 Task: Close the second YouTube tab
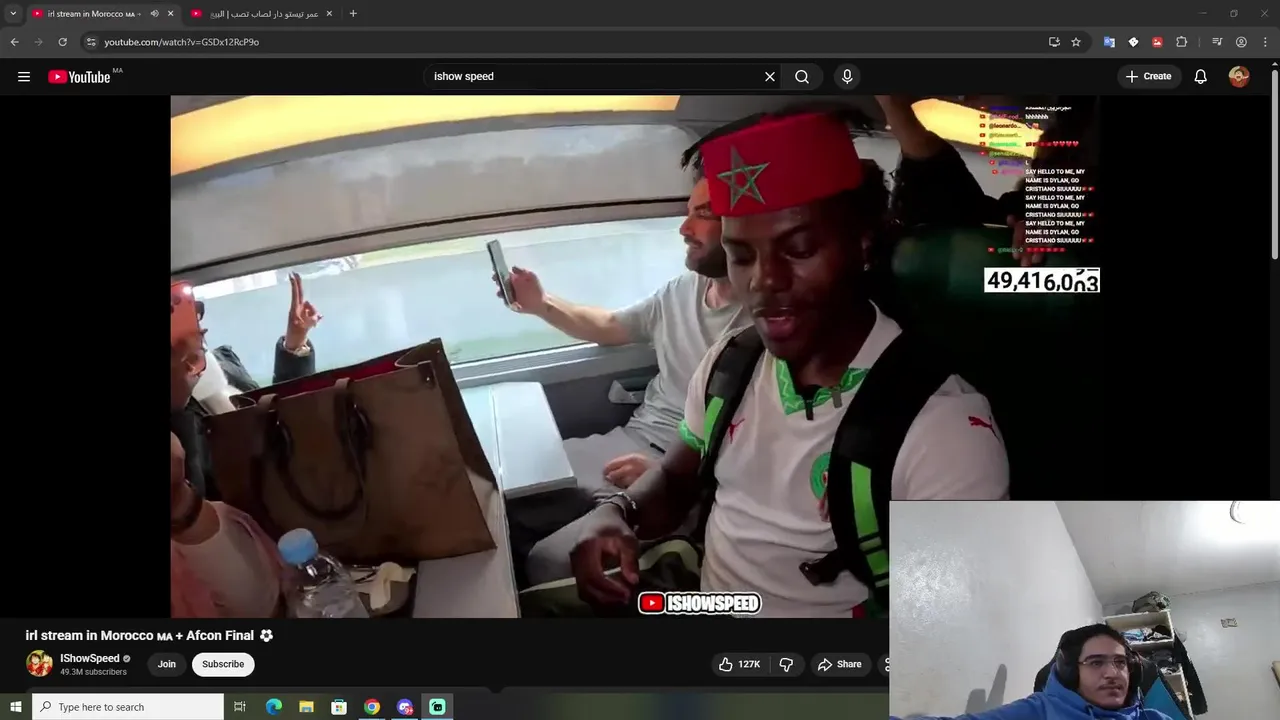coord(329,14)
